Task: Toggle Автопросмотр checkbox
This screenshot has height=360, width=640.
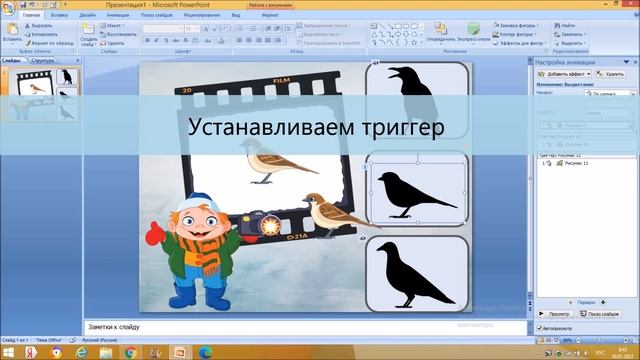Action: [540, 328]
